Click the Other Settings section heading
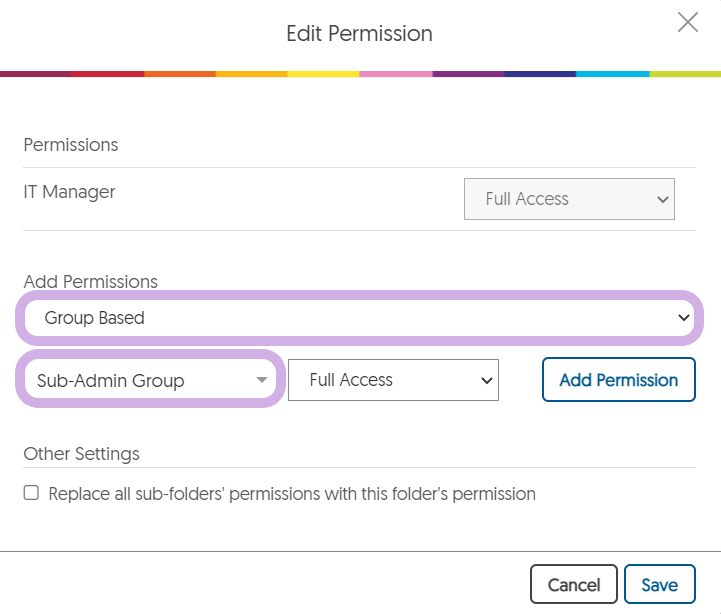Viewport: 721px width, 614px height. click(81, 453)
